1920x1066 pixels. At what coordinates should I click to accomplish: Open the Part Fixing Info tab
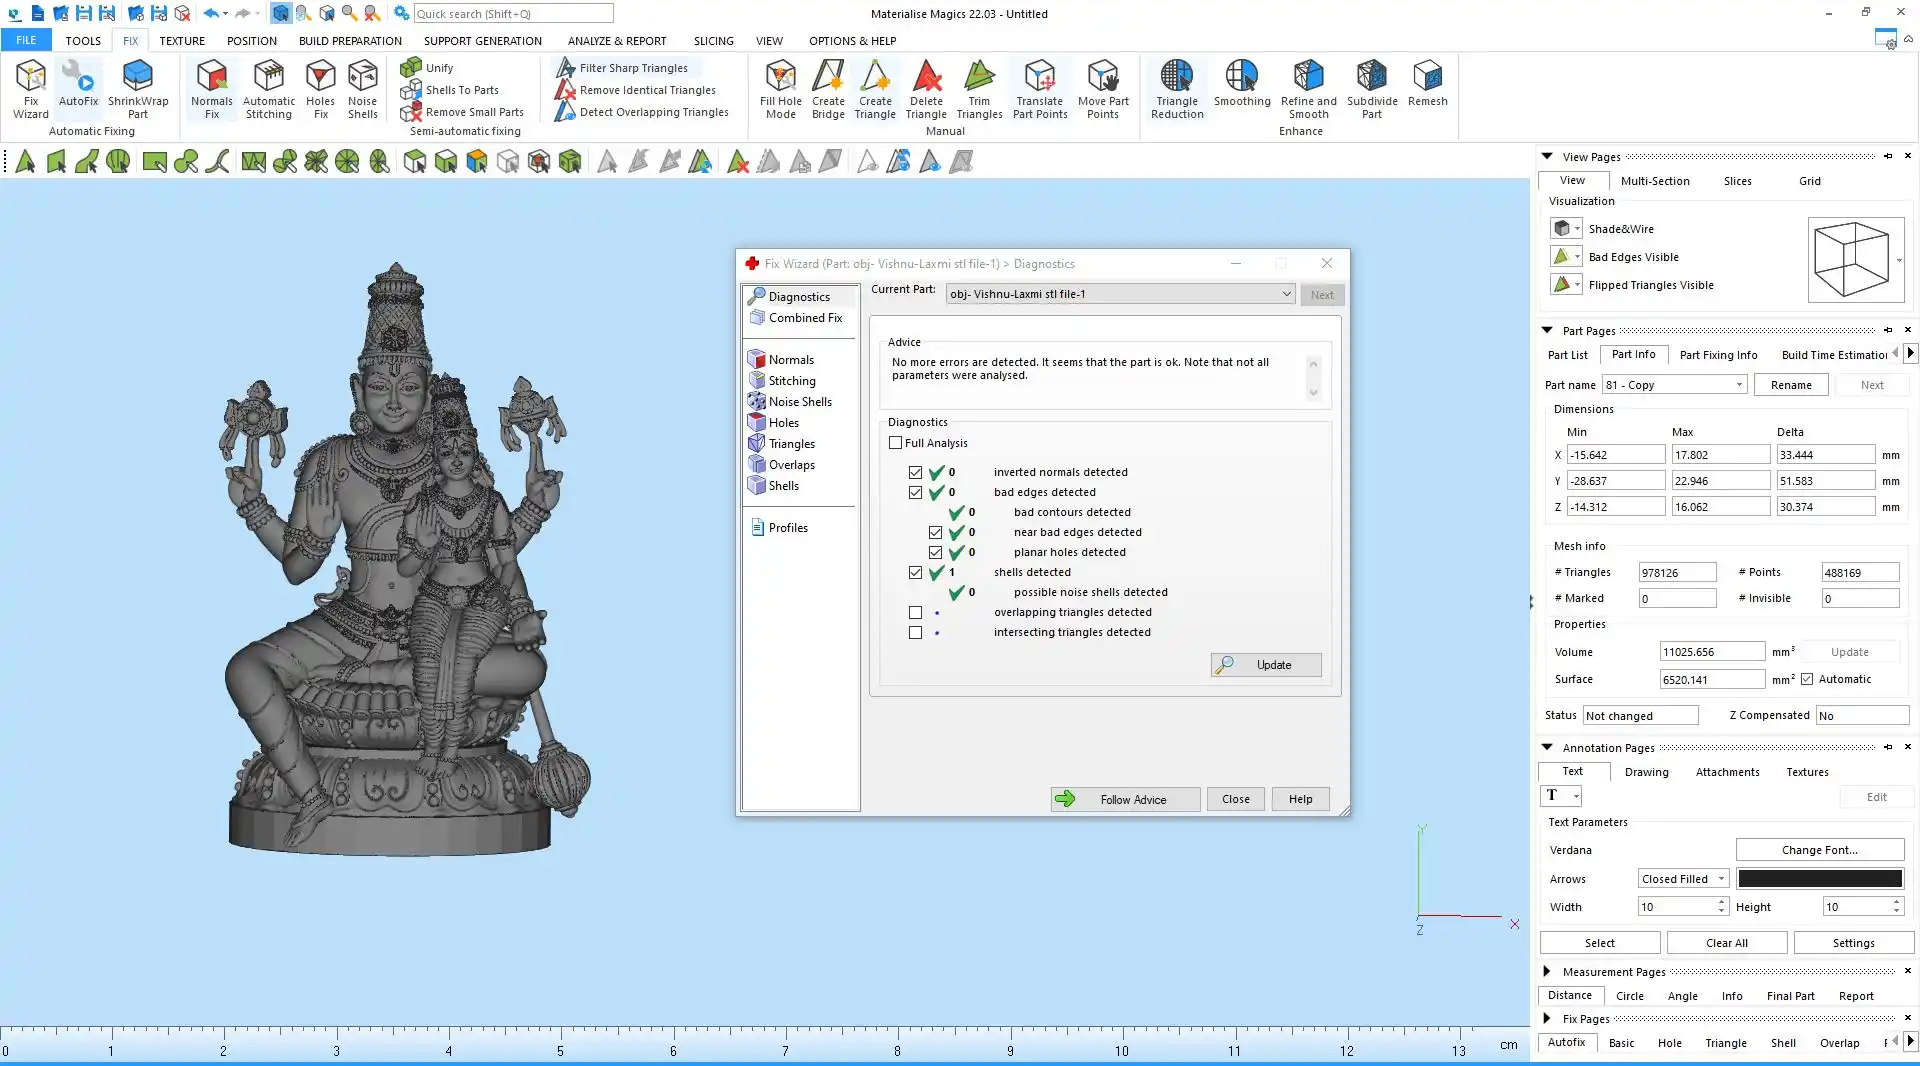point(1718,355)
